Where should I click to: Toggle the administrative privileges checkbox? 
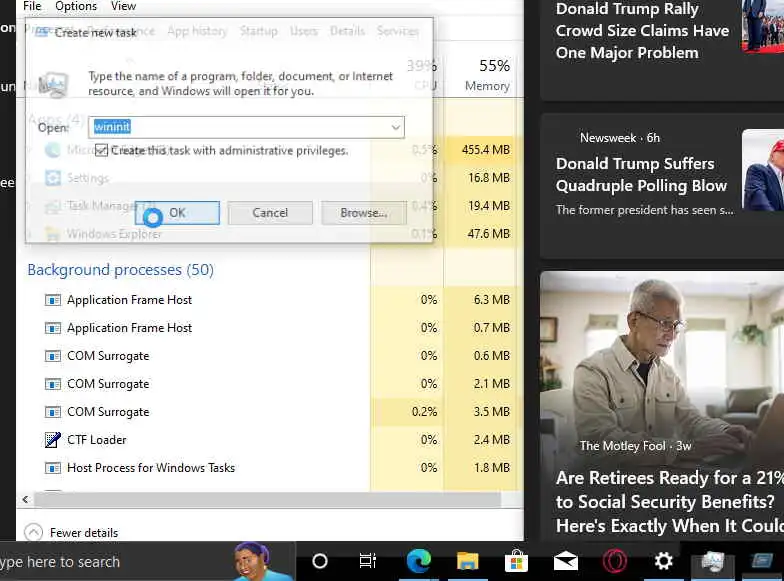102,150
